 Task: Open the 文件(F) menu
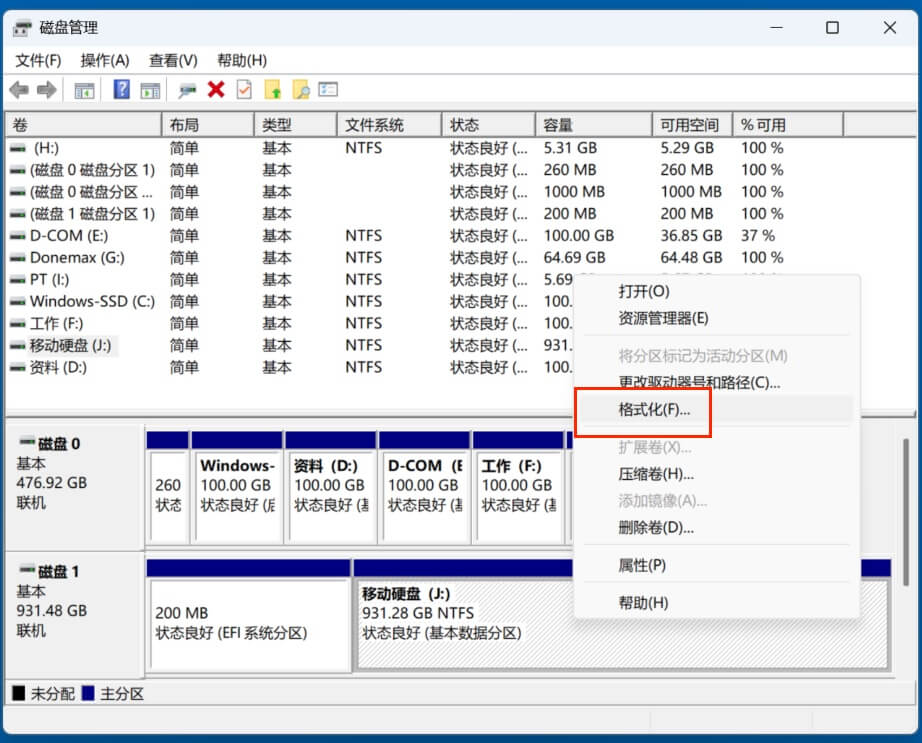click(x=37, y=60)
